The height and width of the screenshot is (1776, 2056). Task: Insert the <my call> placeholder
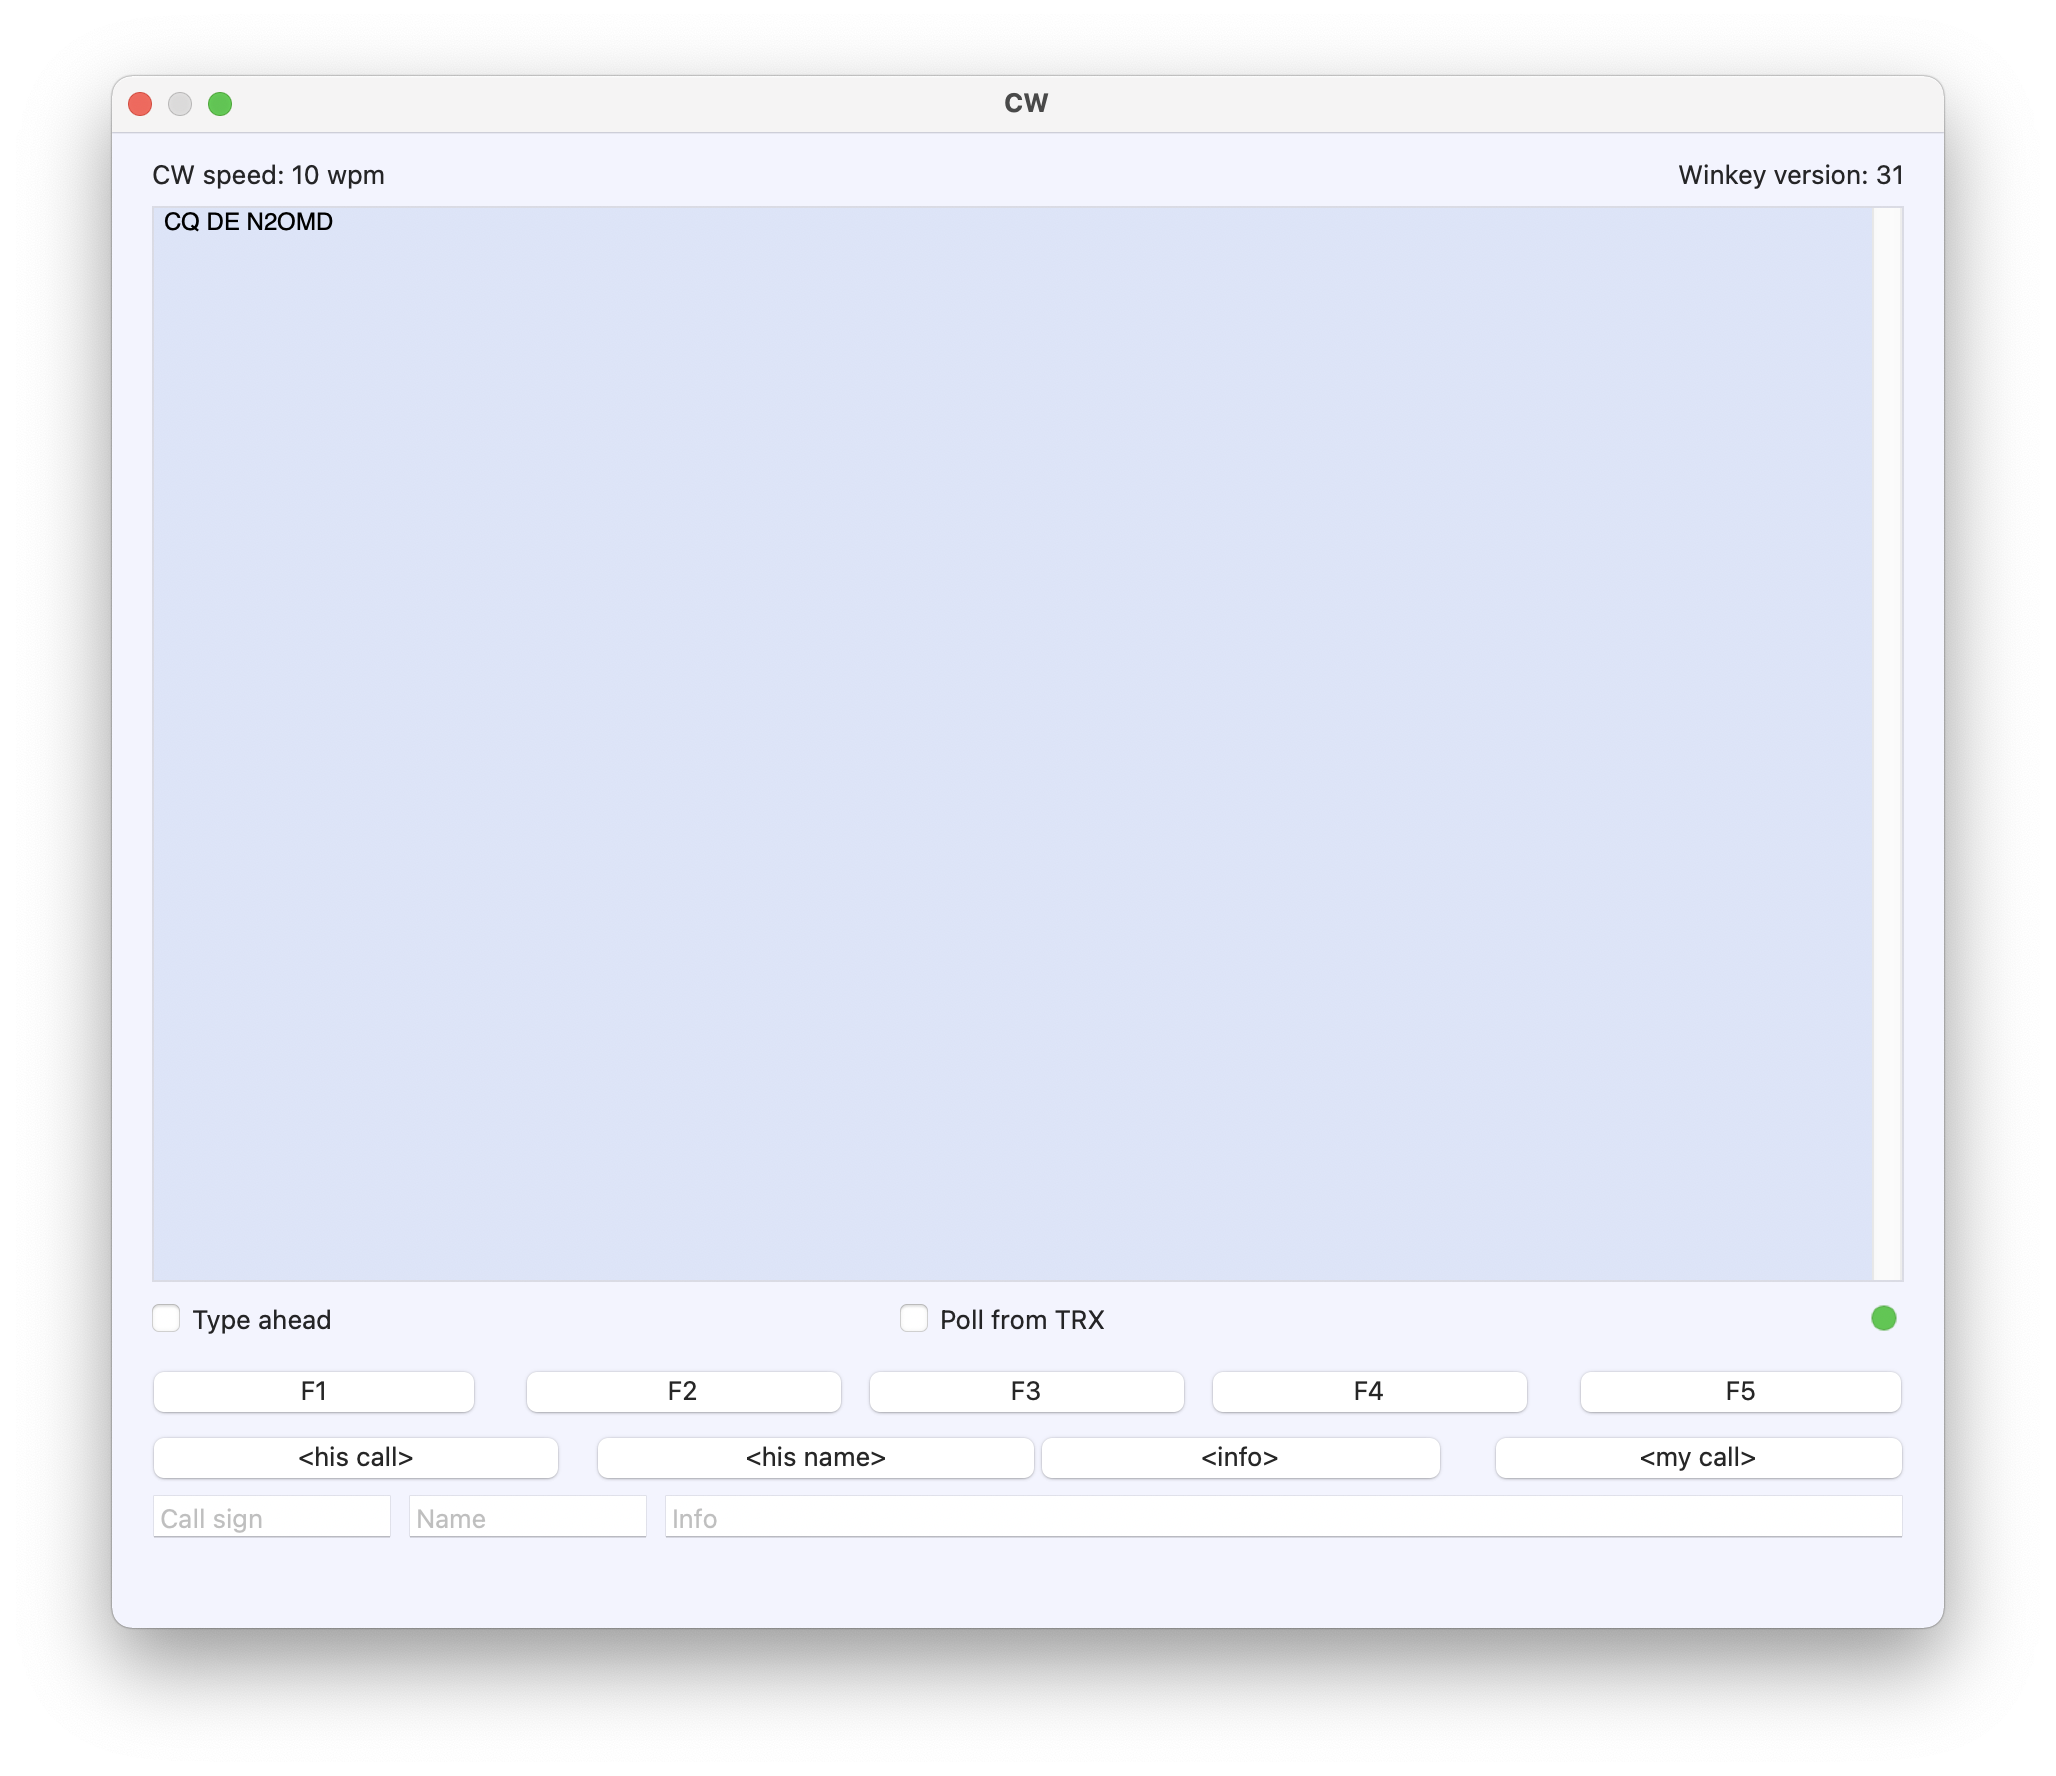1697,1457
